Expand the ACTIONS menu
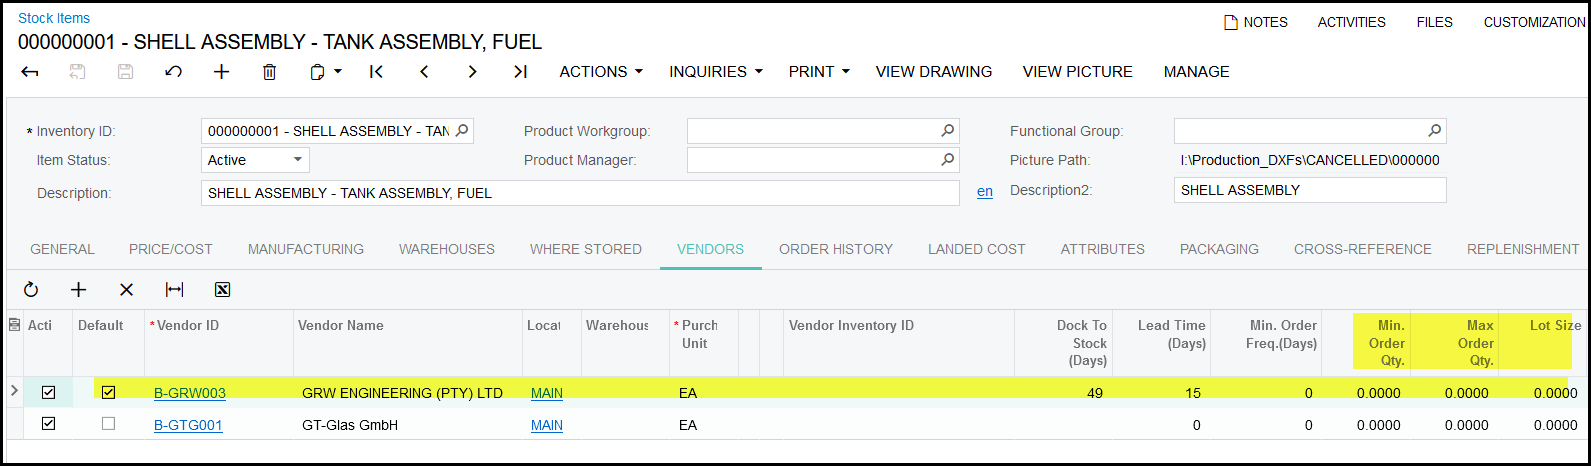Viewport: 1591px width, 466px height. coord(600,72)
